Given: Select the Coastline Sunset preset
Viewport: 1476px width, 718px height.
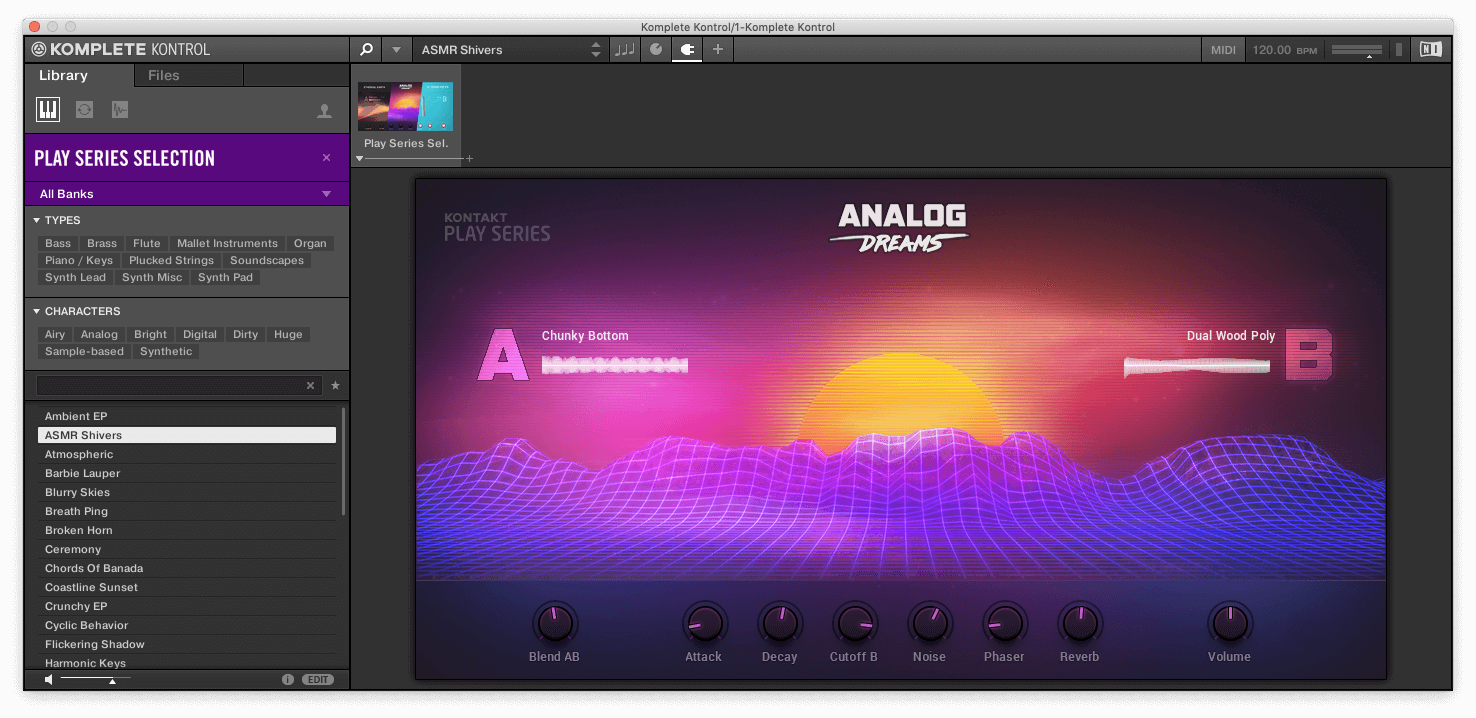Looking at the screenshot, I should pos(187,587).
